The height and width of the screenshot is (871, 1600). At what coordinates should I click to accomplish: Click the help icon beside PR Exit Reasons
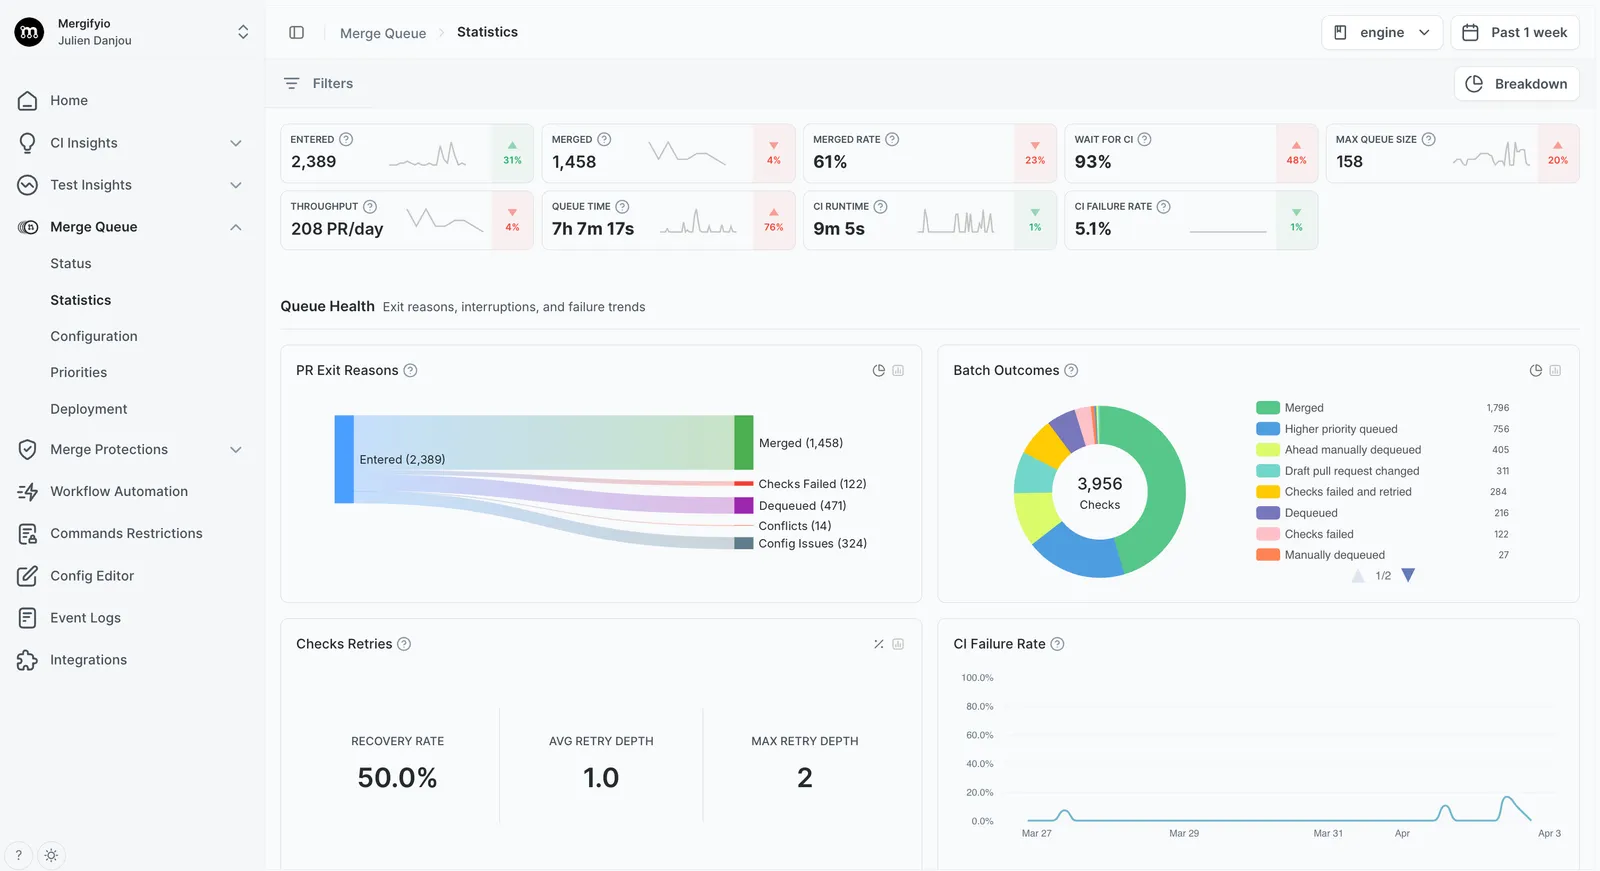click(410, 370)
